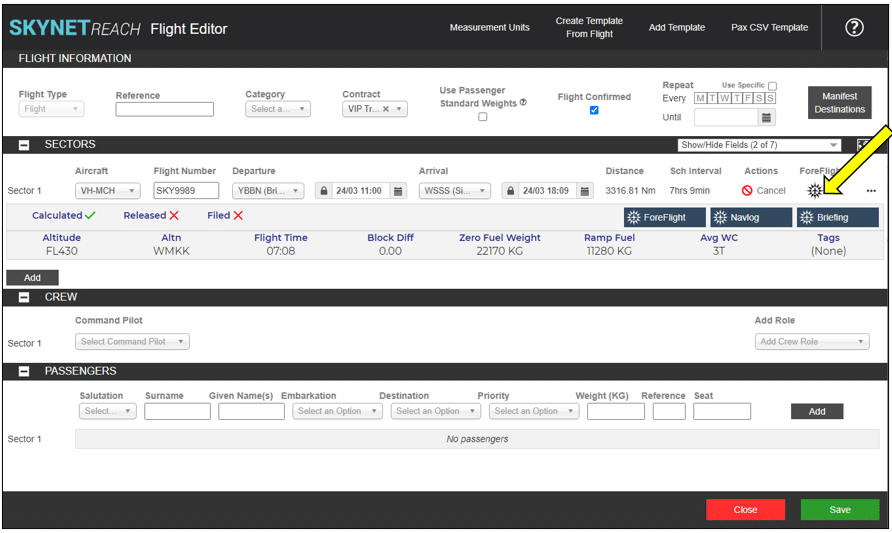Open the Flight Type dropdown
This screenshot has height=533, width=892.
click(x=51, y=109)
